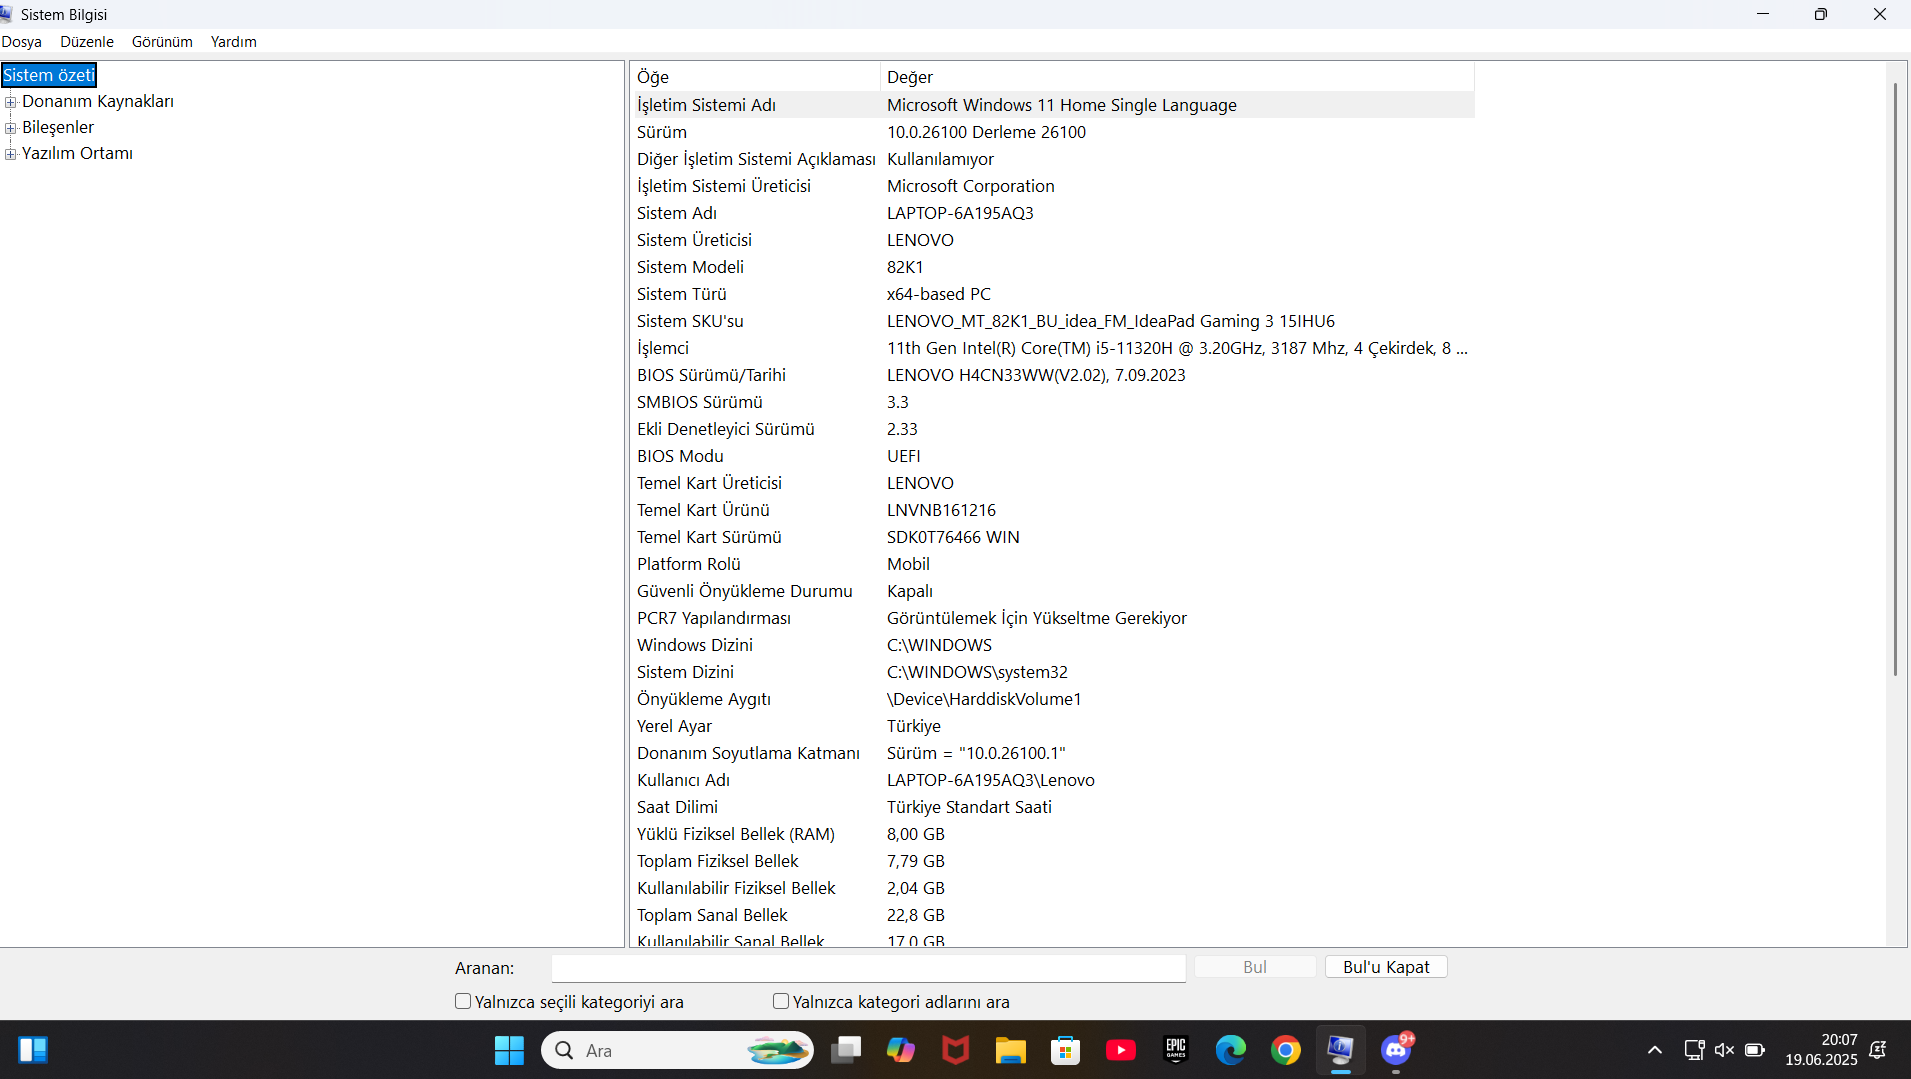Click the 'PCR7 Yapılandırması' row label

(x=714, y=618)
